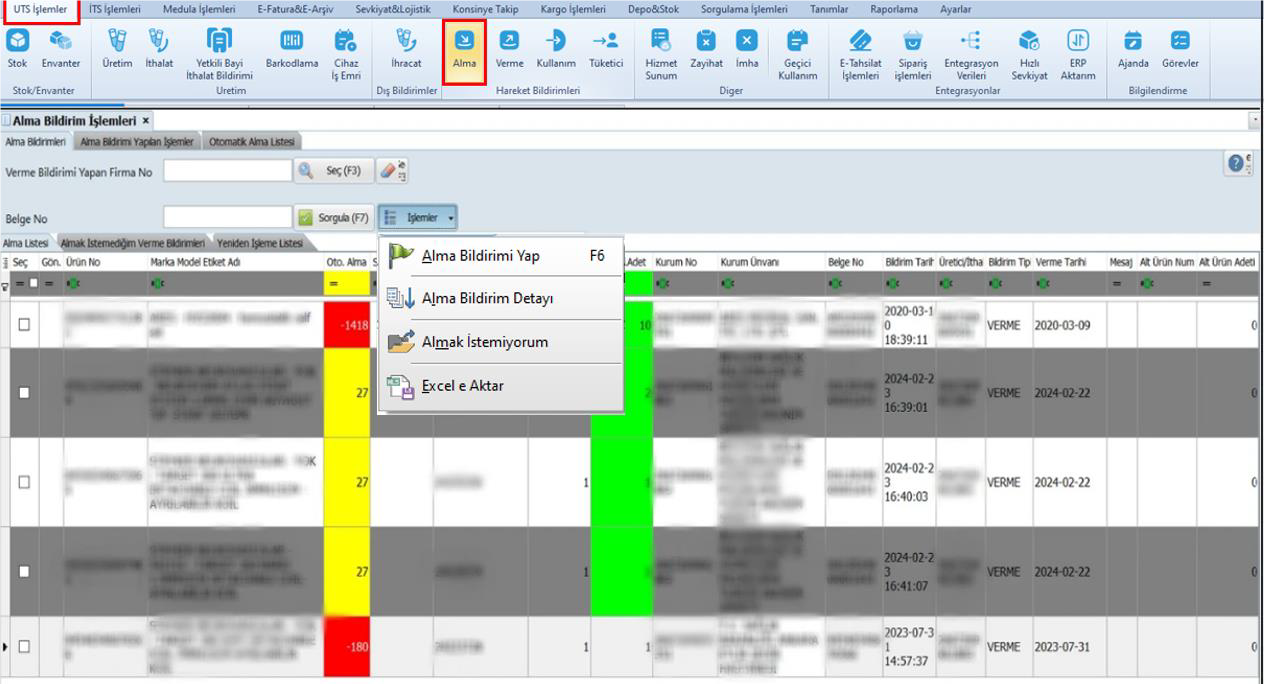Screen dimensions: 1264x684
Task: Click the Belge No input field
Action: (227, 217)
